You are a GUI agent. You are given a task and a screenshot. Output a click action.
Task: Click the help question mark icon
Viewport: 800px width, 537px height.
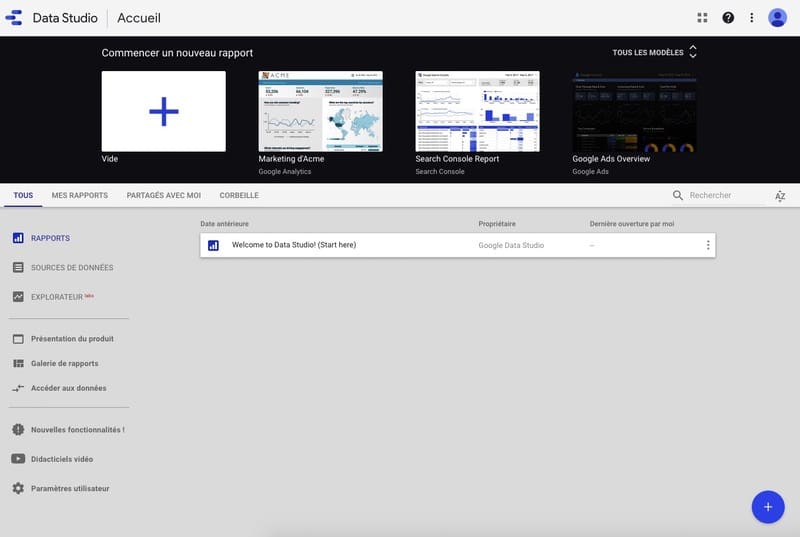point(728,18)
